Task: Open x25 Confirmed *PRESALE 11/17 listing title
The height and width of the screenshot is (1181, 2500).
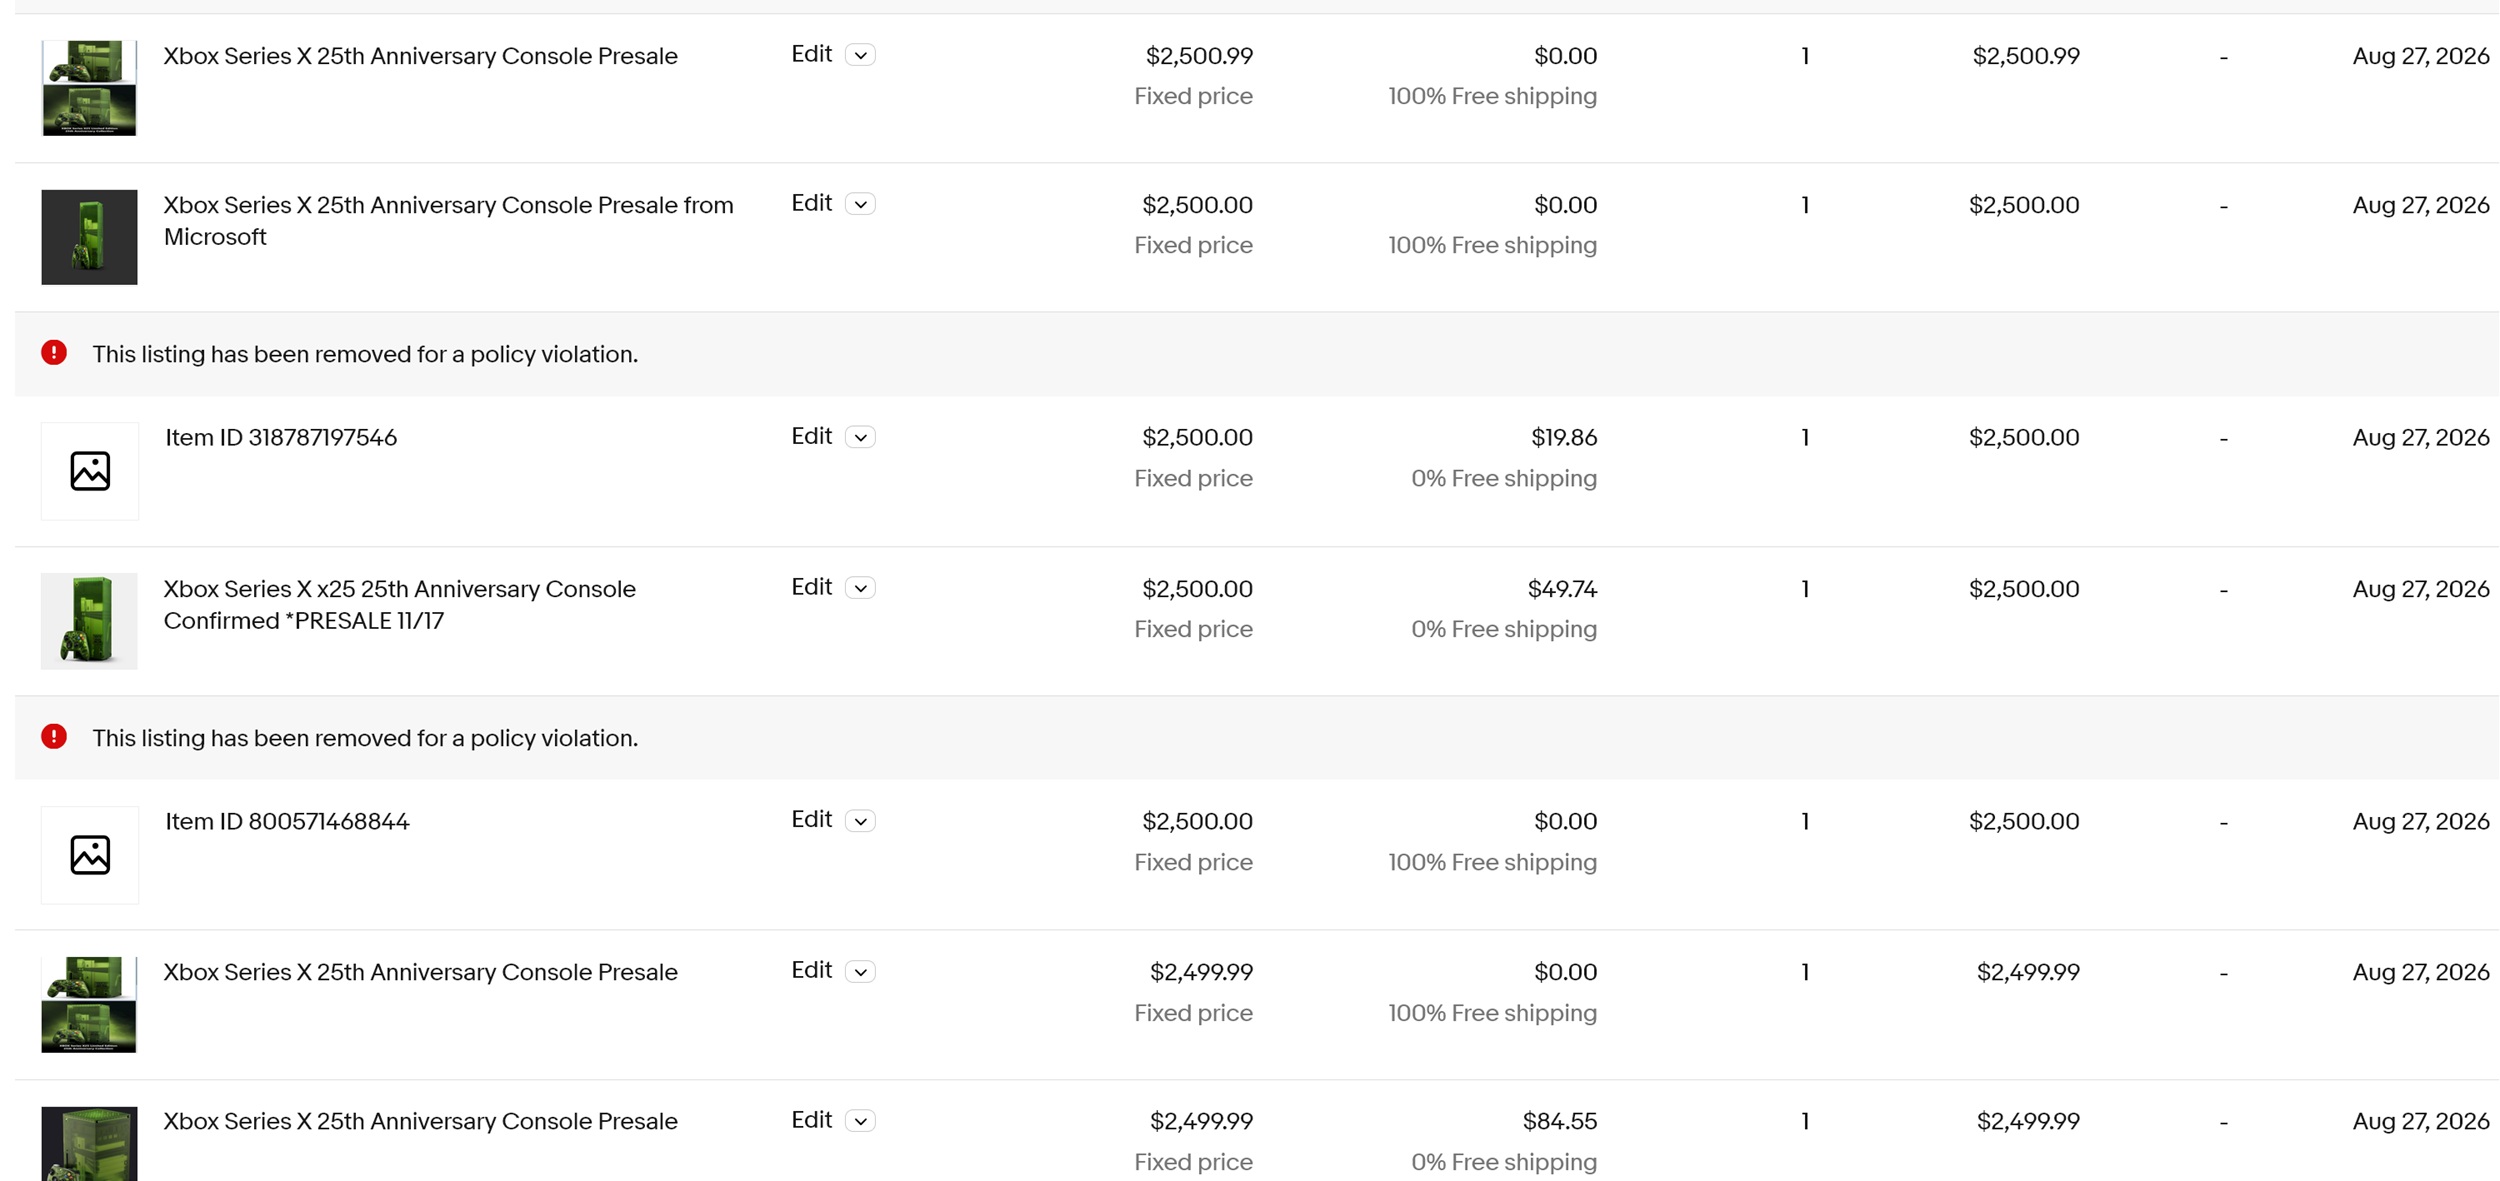Action: 400,605
